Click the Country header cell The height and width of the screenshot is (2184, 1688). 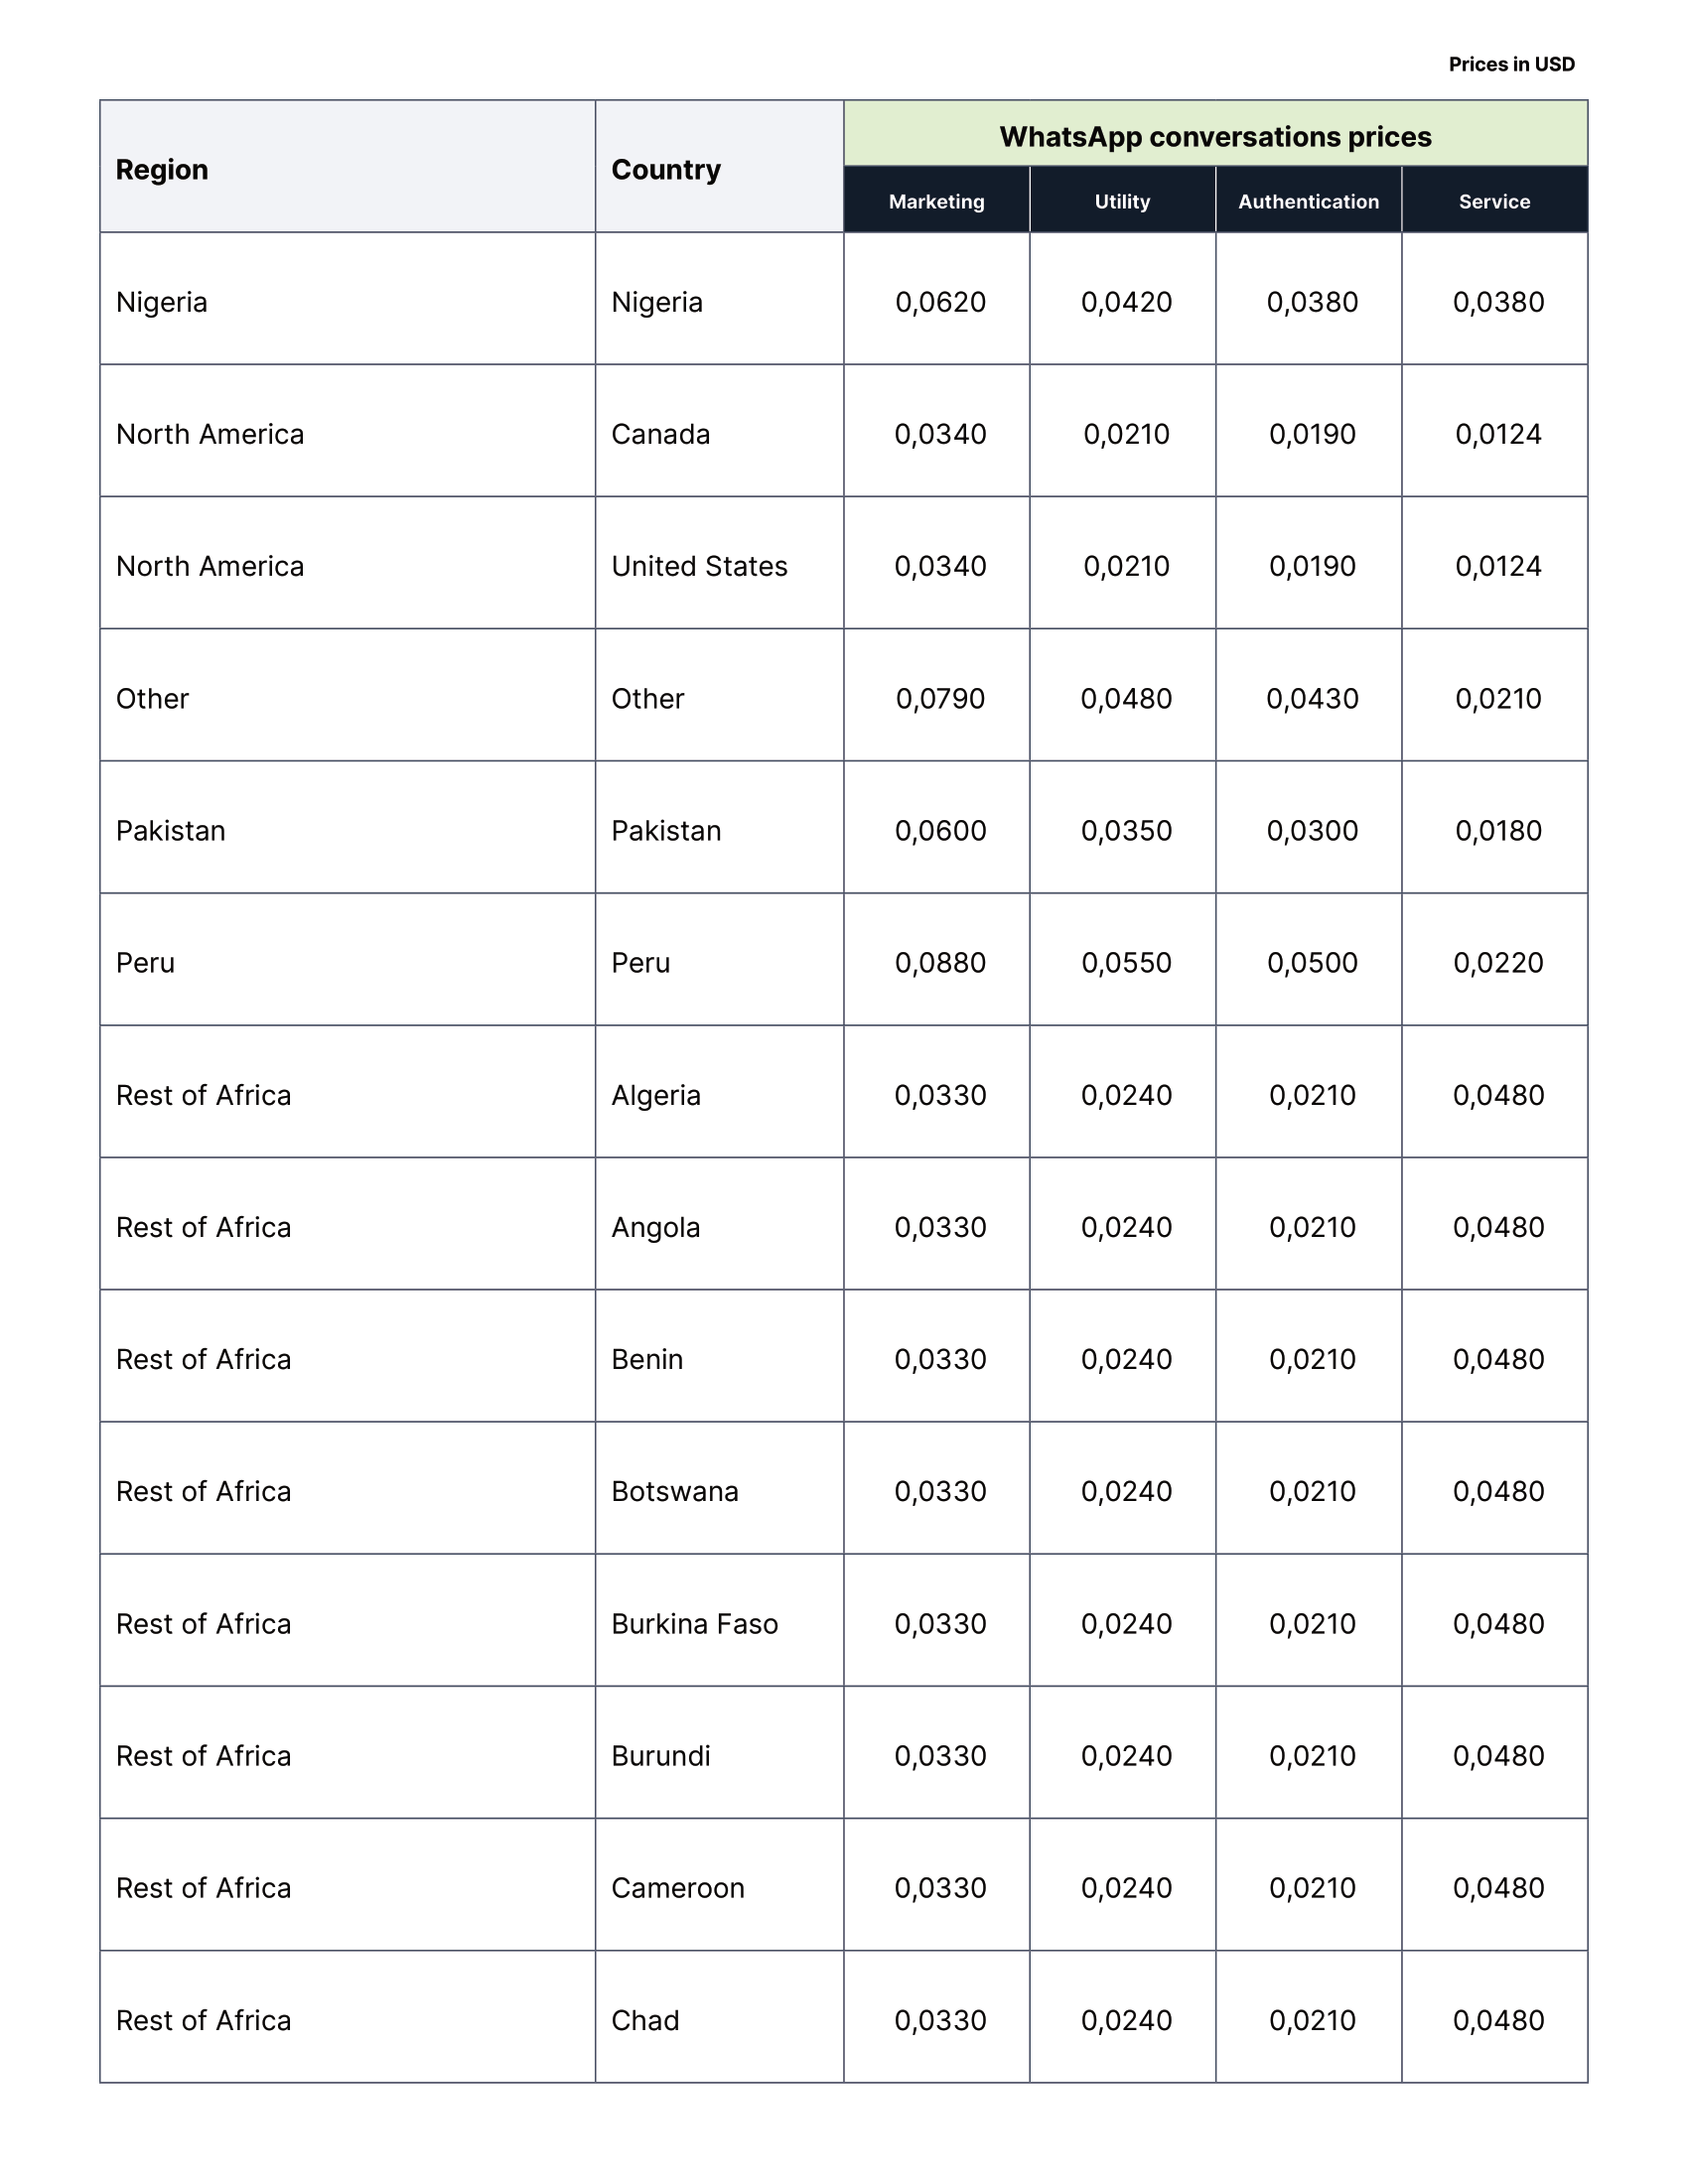(666, 170)
